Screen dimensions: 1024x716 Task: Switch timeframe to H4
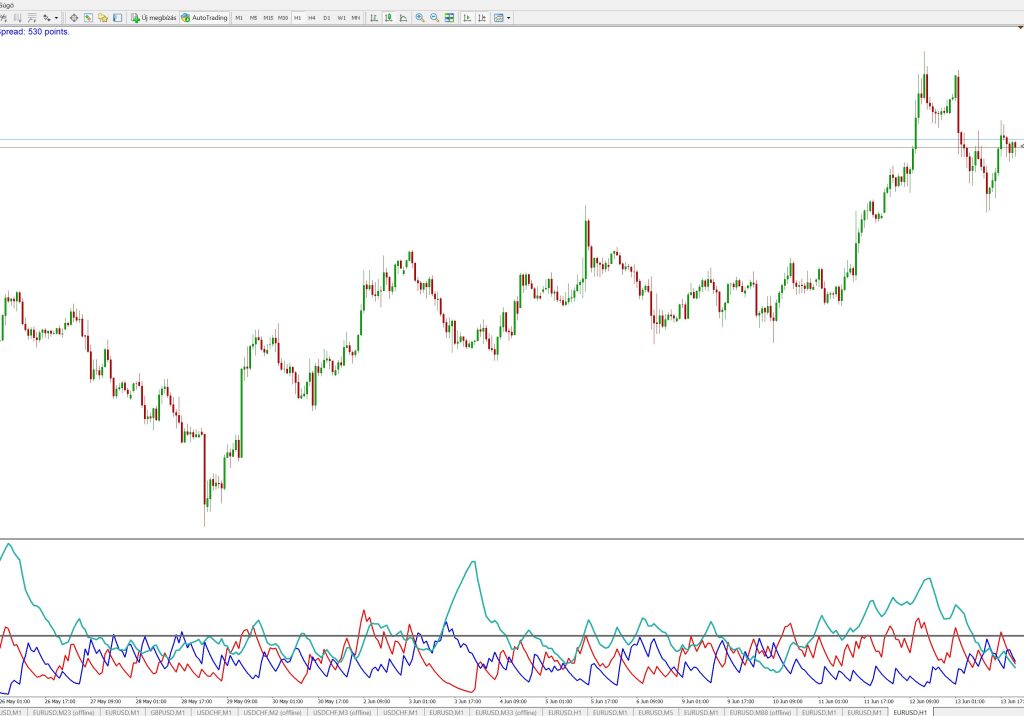coord(312,18)
